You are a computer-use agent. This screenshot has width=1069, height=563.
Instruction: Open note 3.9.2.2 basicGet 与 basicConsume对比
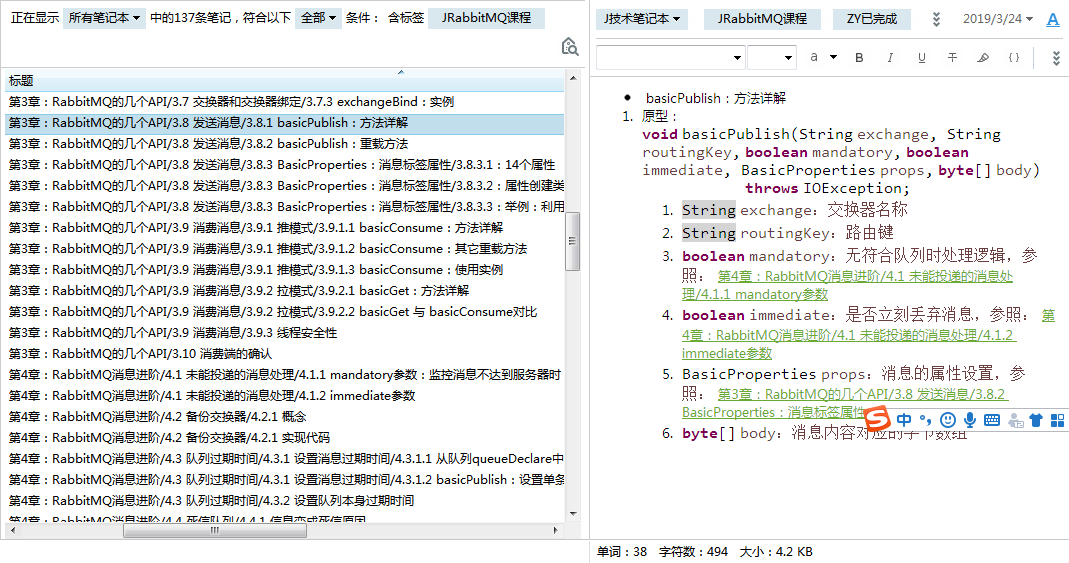click(x=284, y=312)
